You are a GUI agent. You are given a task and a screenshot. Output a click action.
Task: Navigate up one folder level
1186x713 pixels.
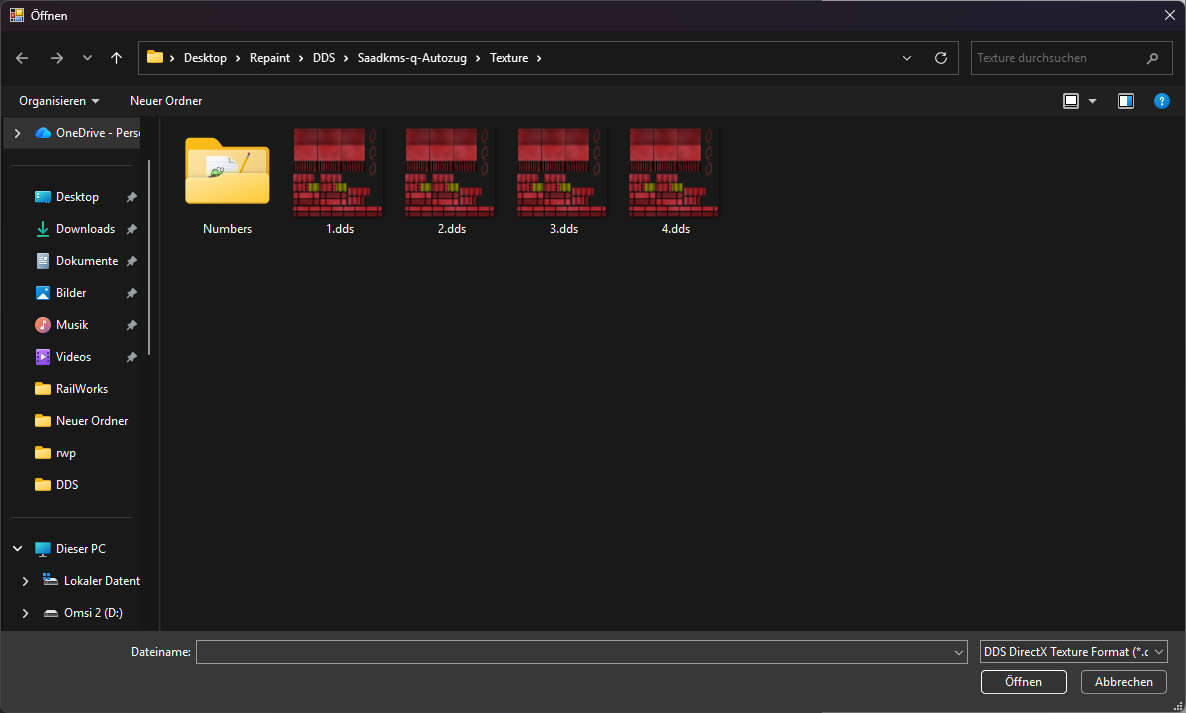tap(116, 58)
